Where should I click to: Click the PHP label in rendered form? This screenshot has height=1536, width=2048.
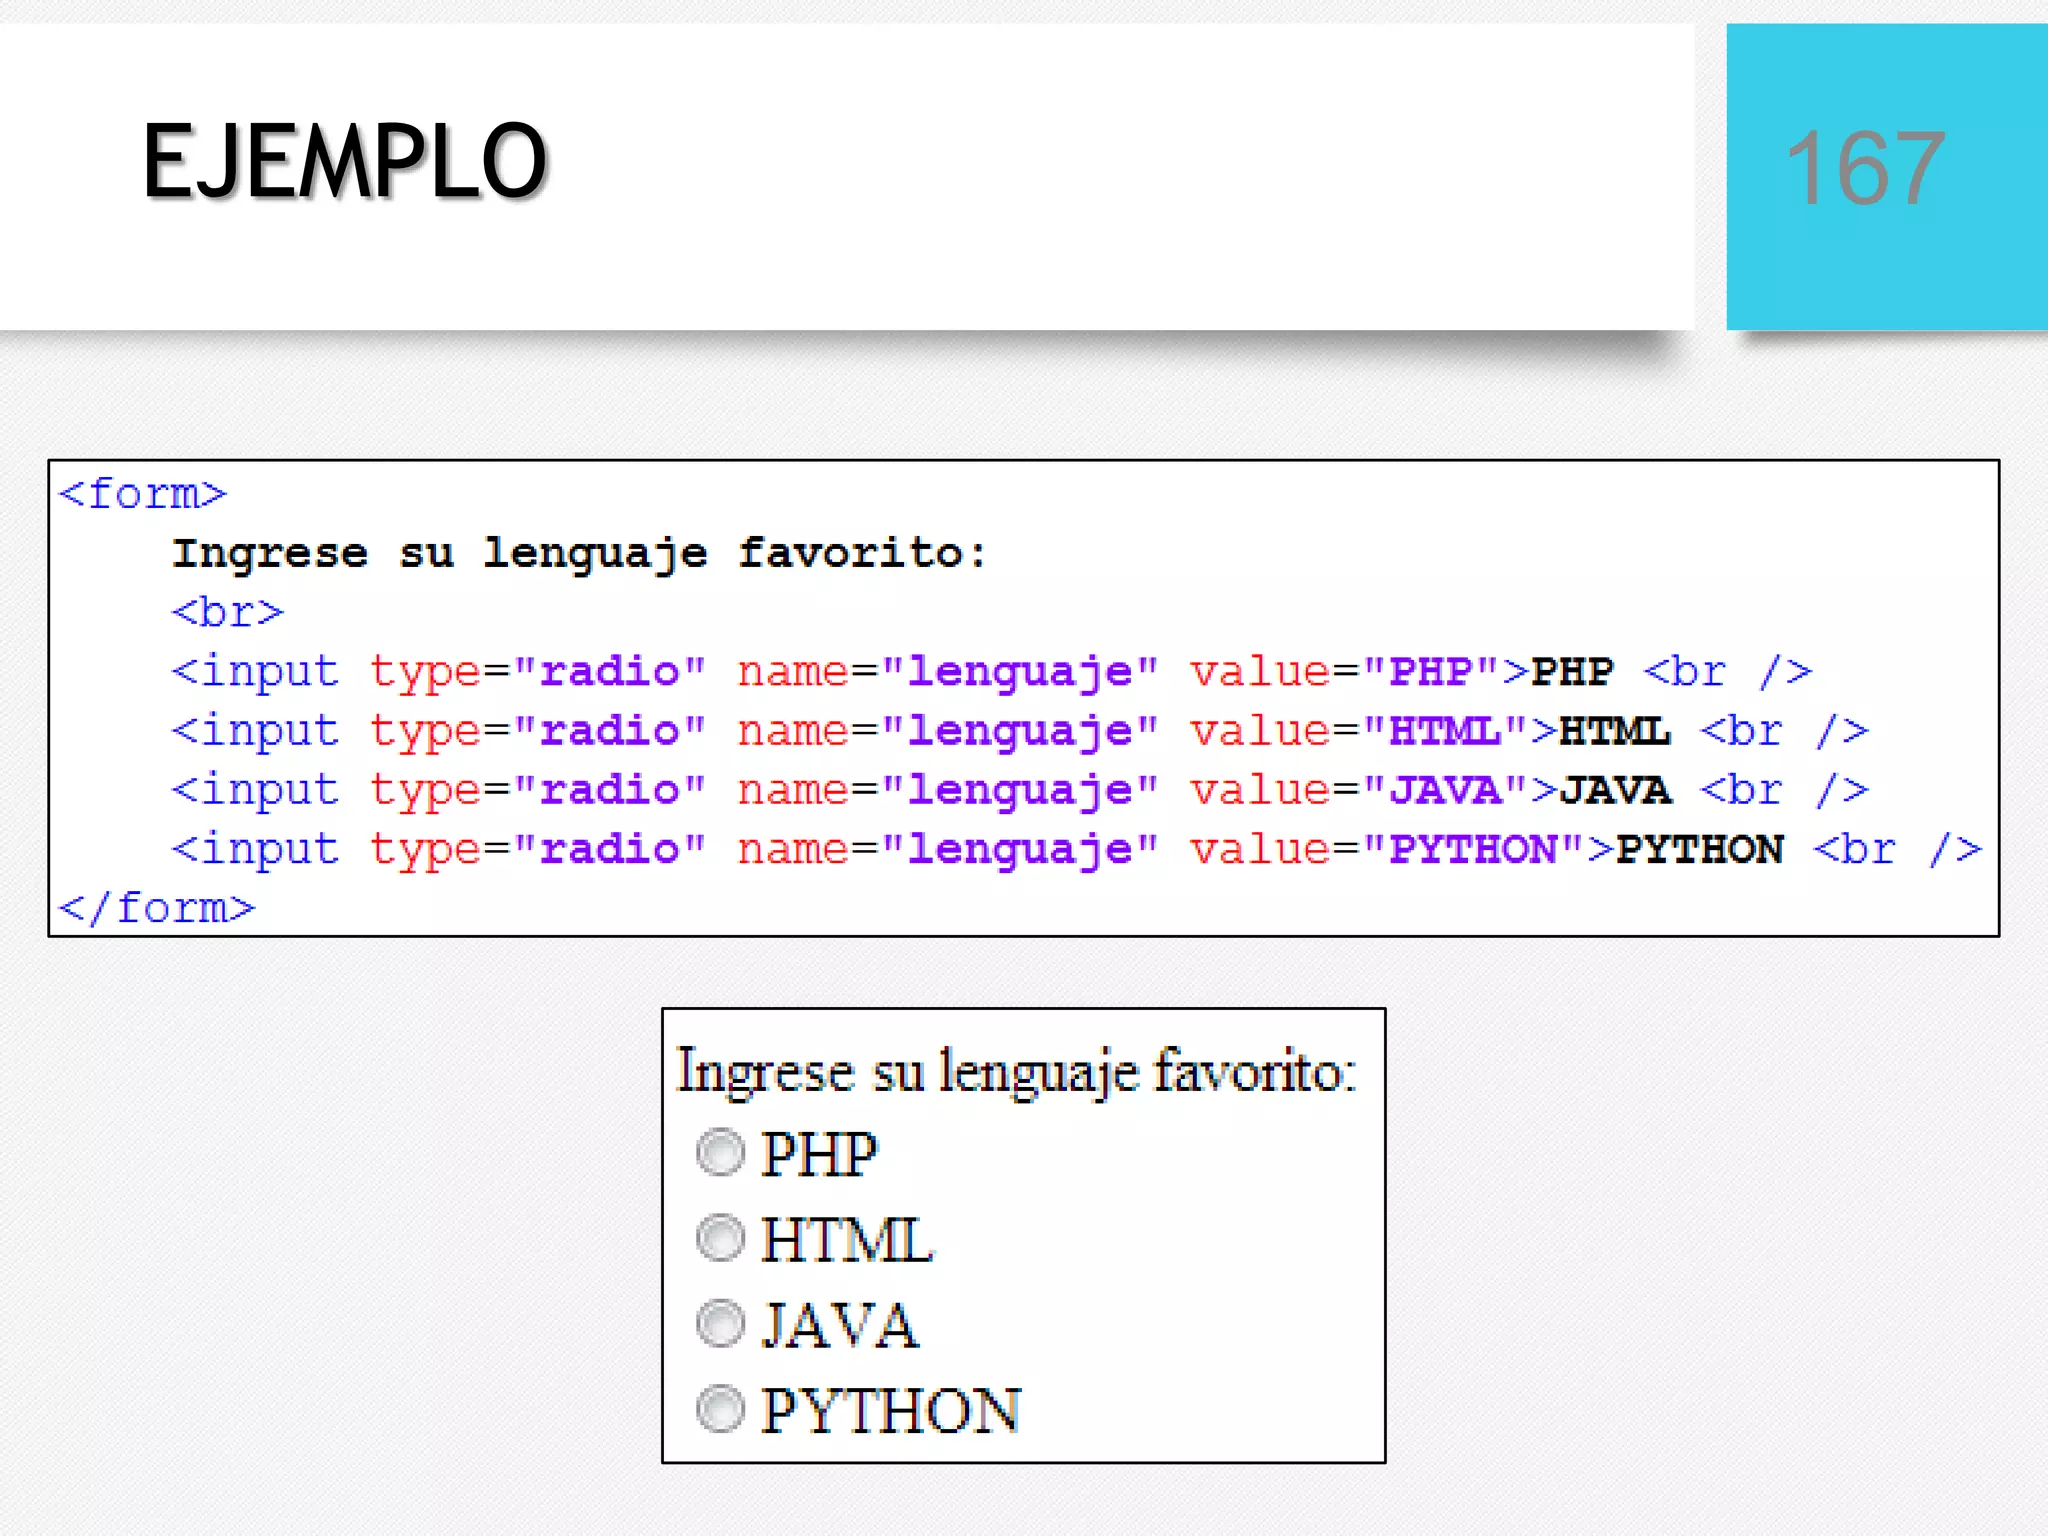819,1155
